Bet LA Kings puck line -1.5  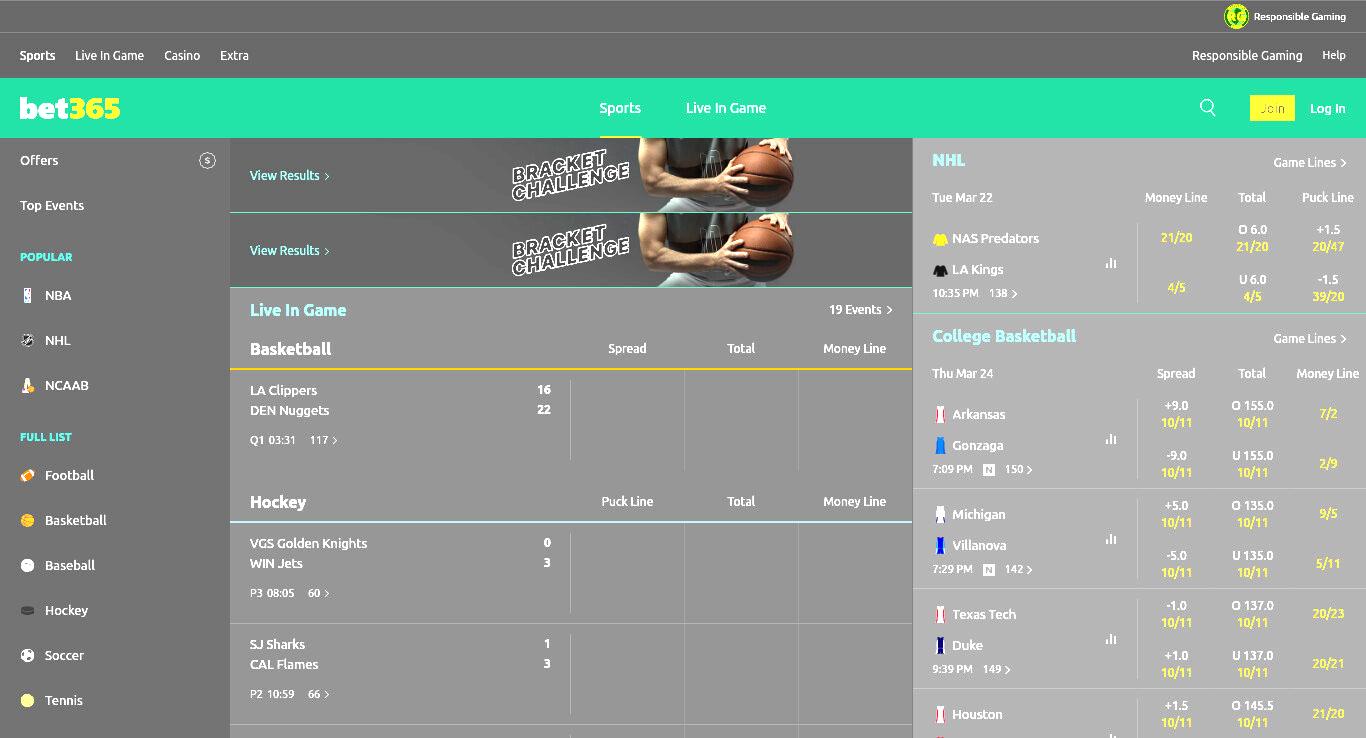coord(1327,288)
